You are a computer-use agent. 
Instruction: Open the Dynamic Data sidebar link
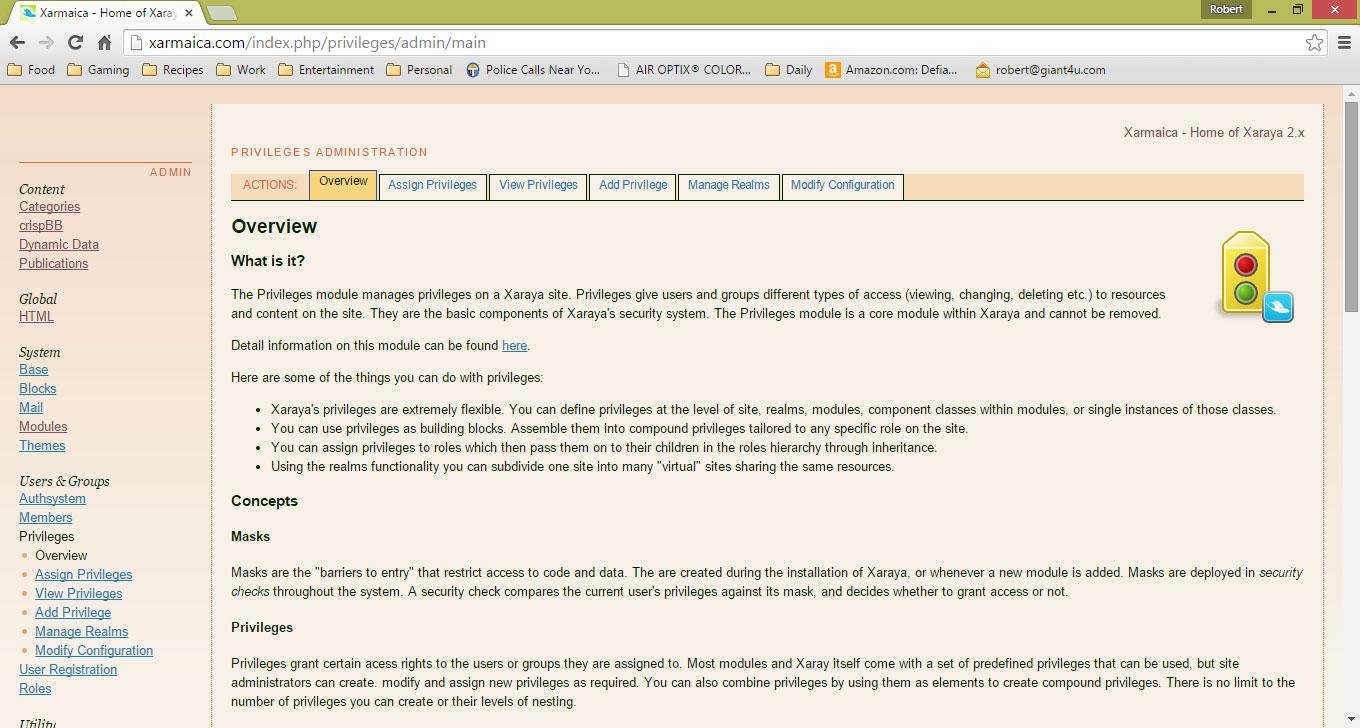[58, 244]
